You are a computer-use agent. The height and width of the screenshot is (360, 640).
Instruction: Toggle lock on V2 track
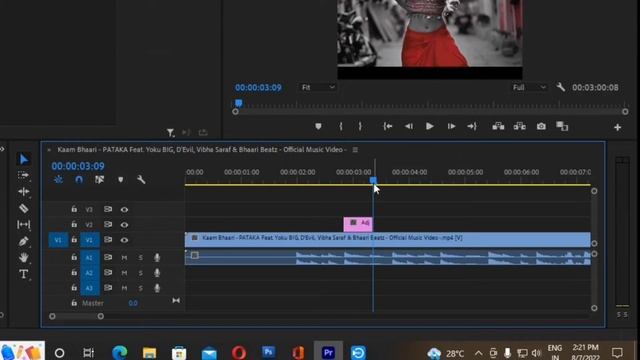coord(74,224)
